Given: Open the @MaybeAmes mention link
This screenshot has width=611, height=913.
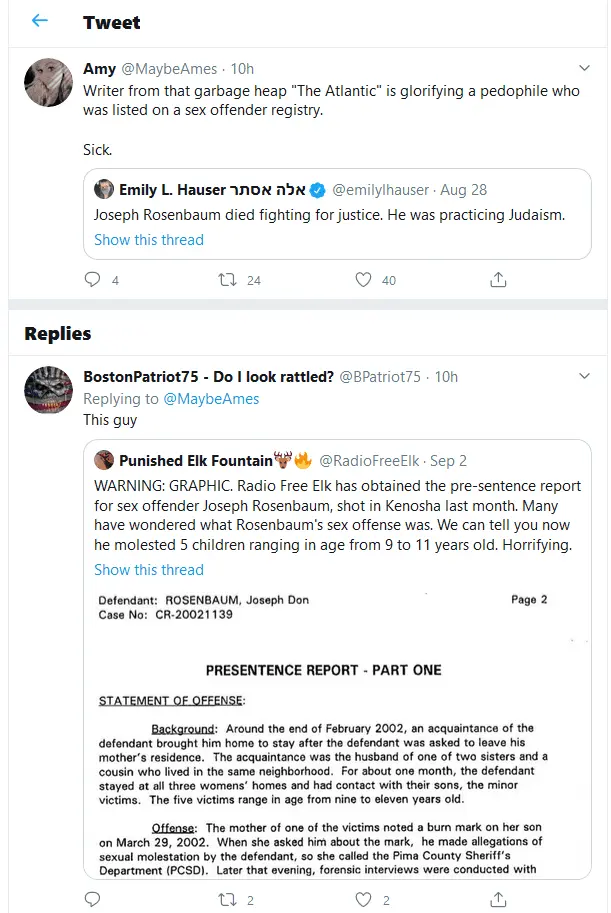Looking at the screenshot, I should (x=211, y=399).
